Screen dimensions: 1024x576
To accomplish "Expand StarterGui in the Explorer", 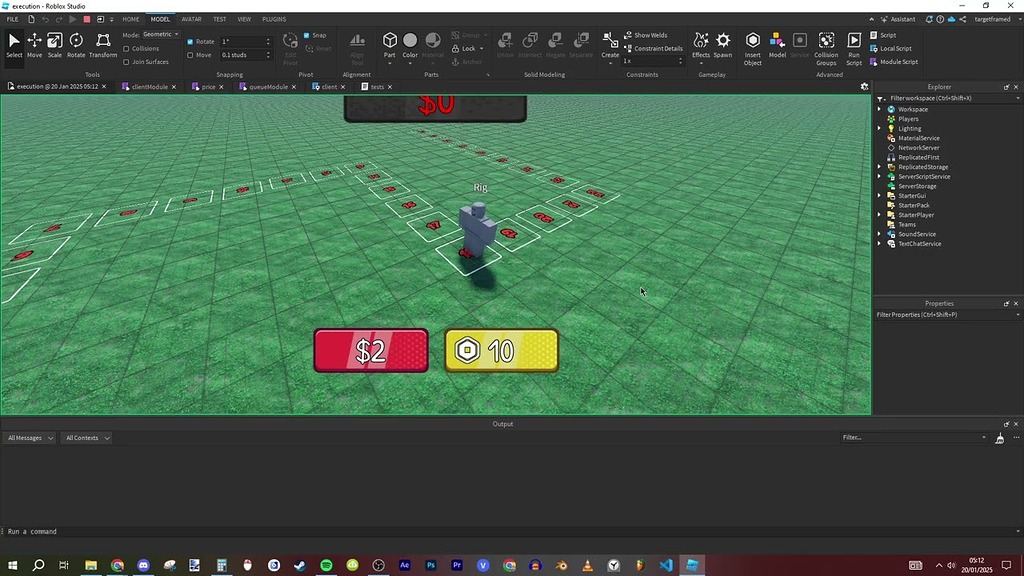I will tap(879, 195).
